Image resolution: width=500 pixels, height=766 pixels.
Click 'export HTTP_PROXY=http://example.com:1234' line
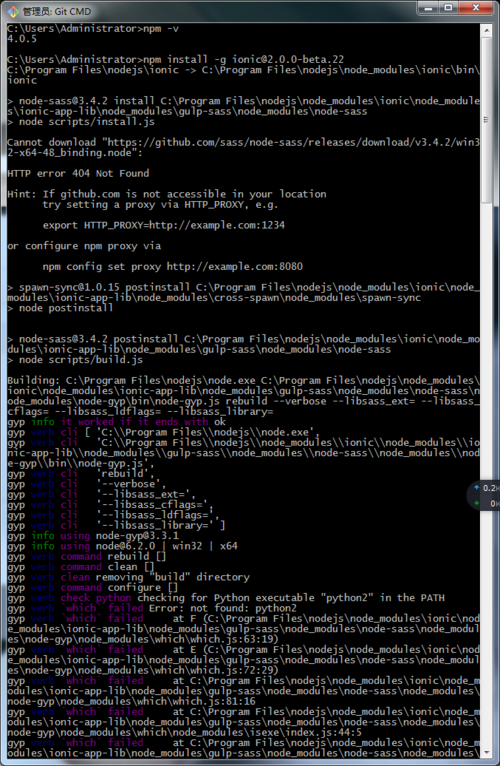tap(164, 225)
